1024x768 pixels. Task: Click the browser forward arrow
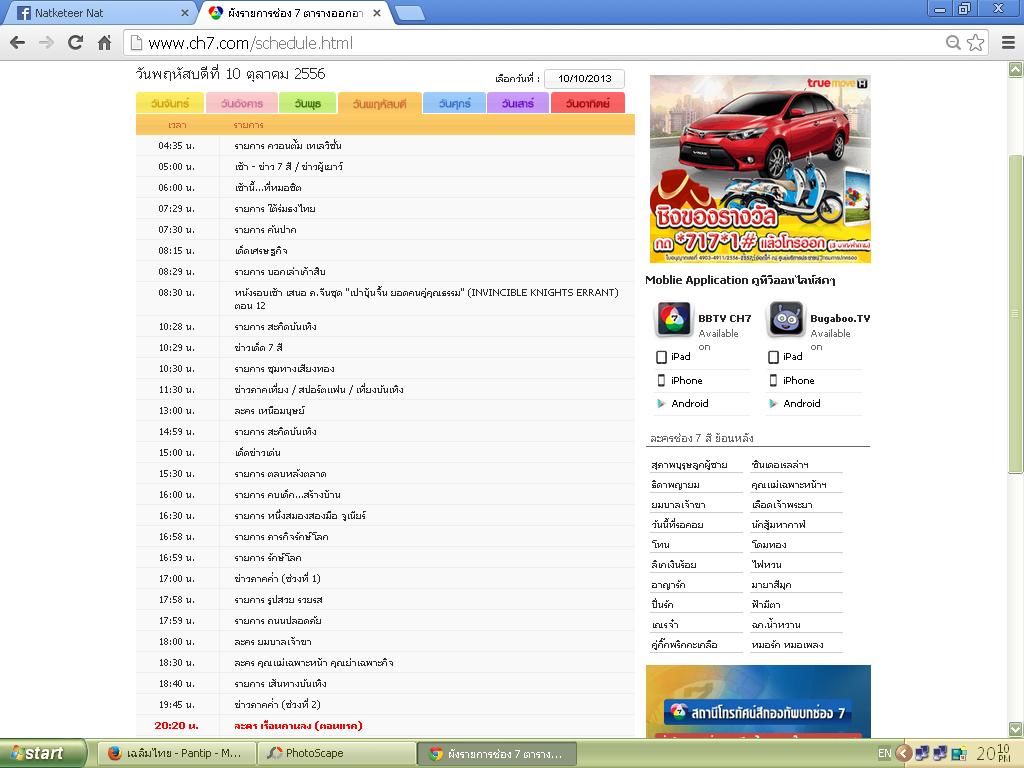point(46,43)
